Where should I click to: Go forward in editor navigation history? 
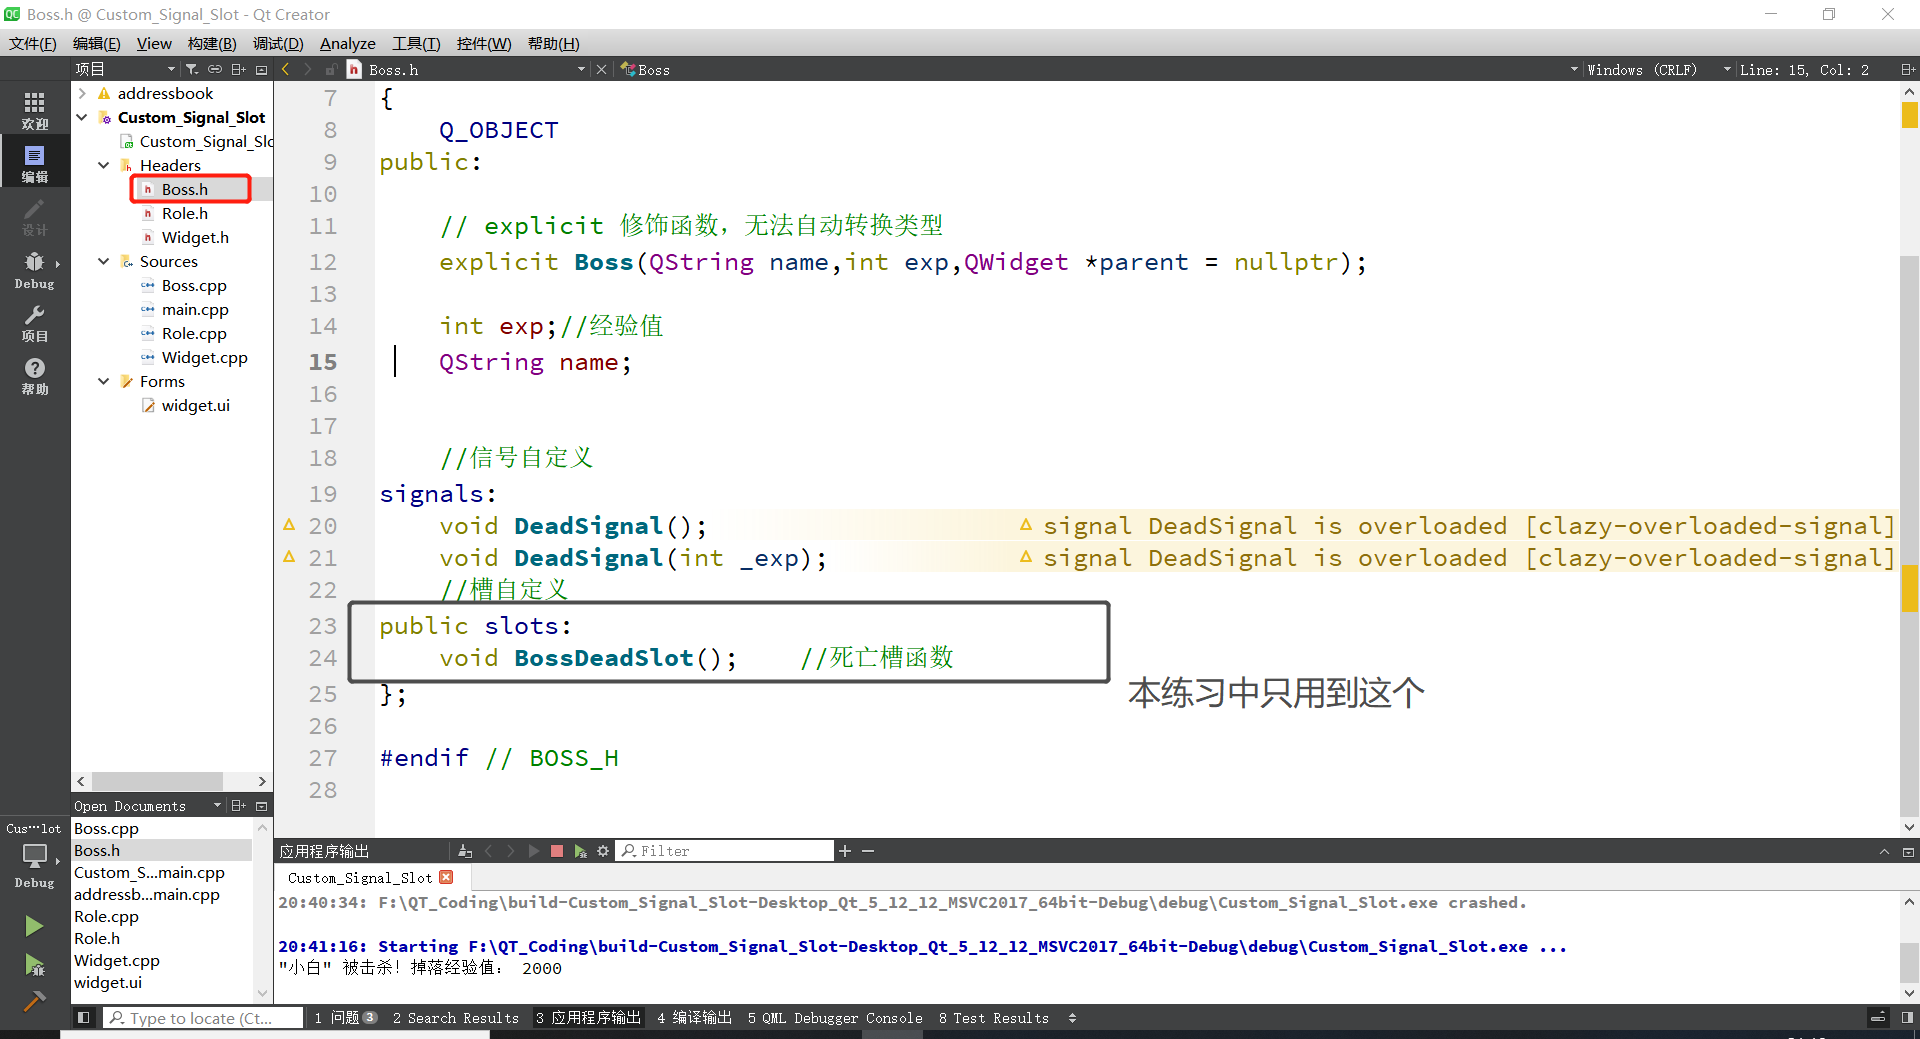pos(308,69)
